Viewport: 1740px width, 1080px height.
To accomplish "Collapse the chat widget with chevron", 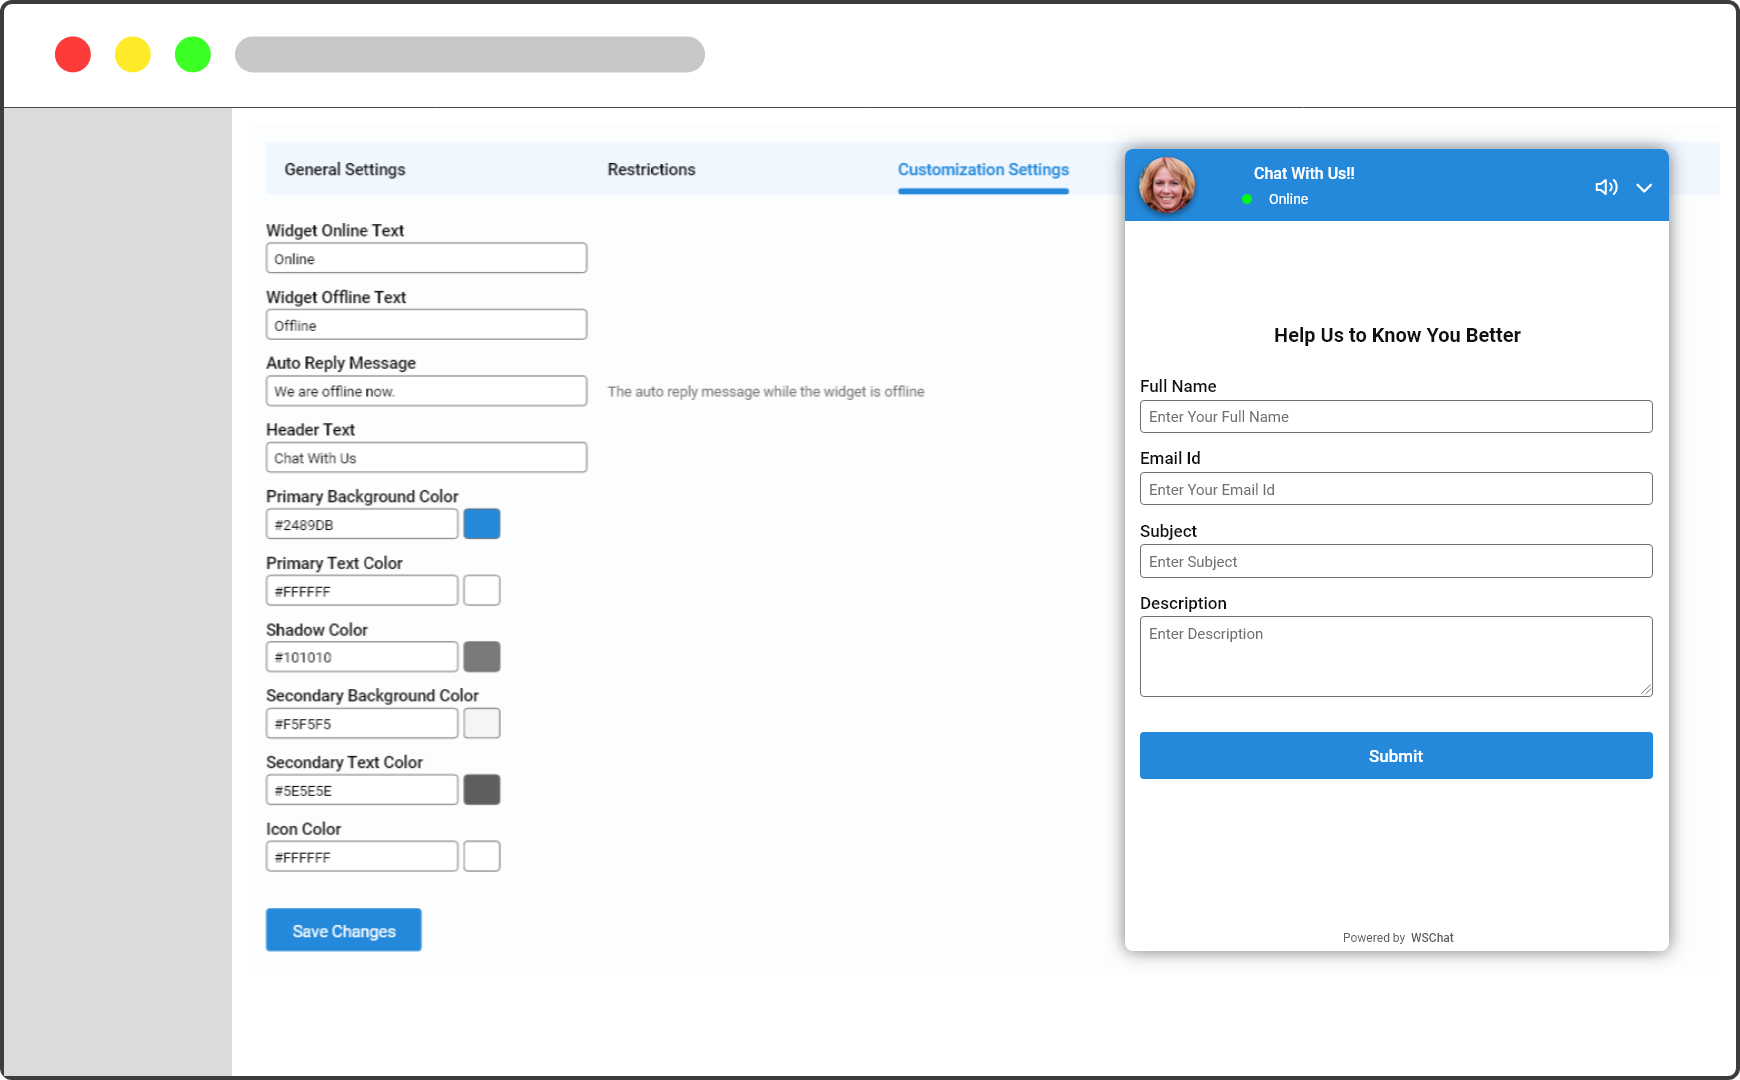I will tap(1644, 188).
